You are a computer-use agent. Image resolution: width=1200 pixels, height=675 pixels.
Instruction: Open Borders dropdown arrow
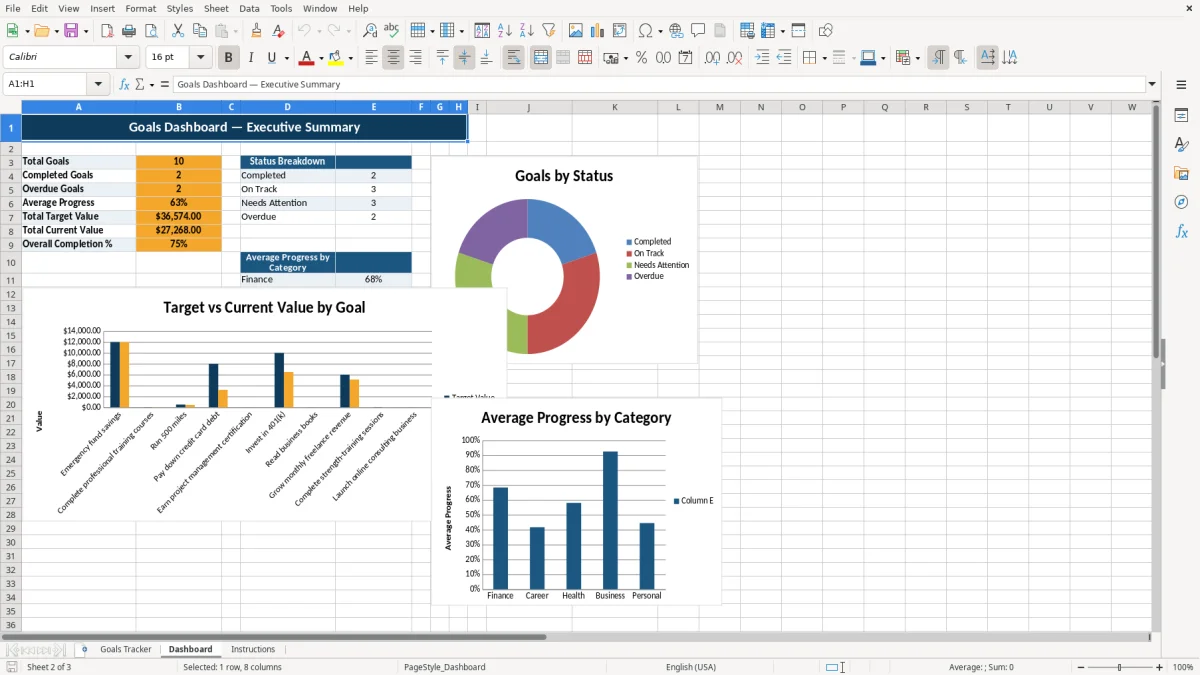pyautogui.click(x=823, y=58)
